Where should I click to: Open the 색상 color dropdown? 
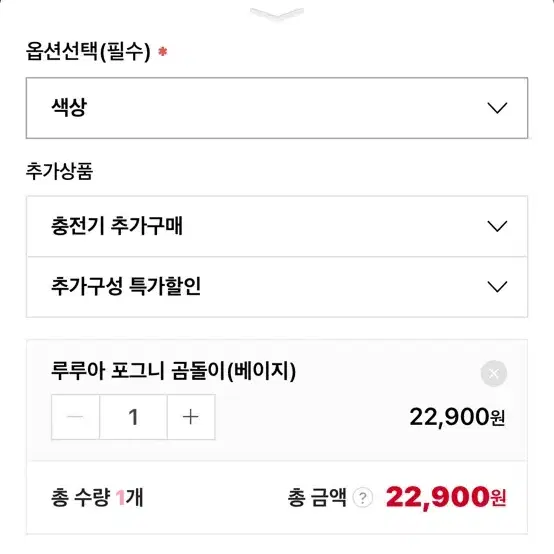click(x=277, y=108)
